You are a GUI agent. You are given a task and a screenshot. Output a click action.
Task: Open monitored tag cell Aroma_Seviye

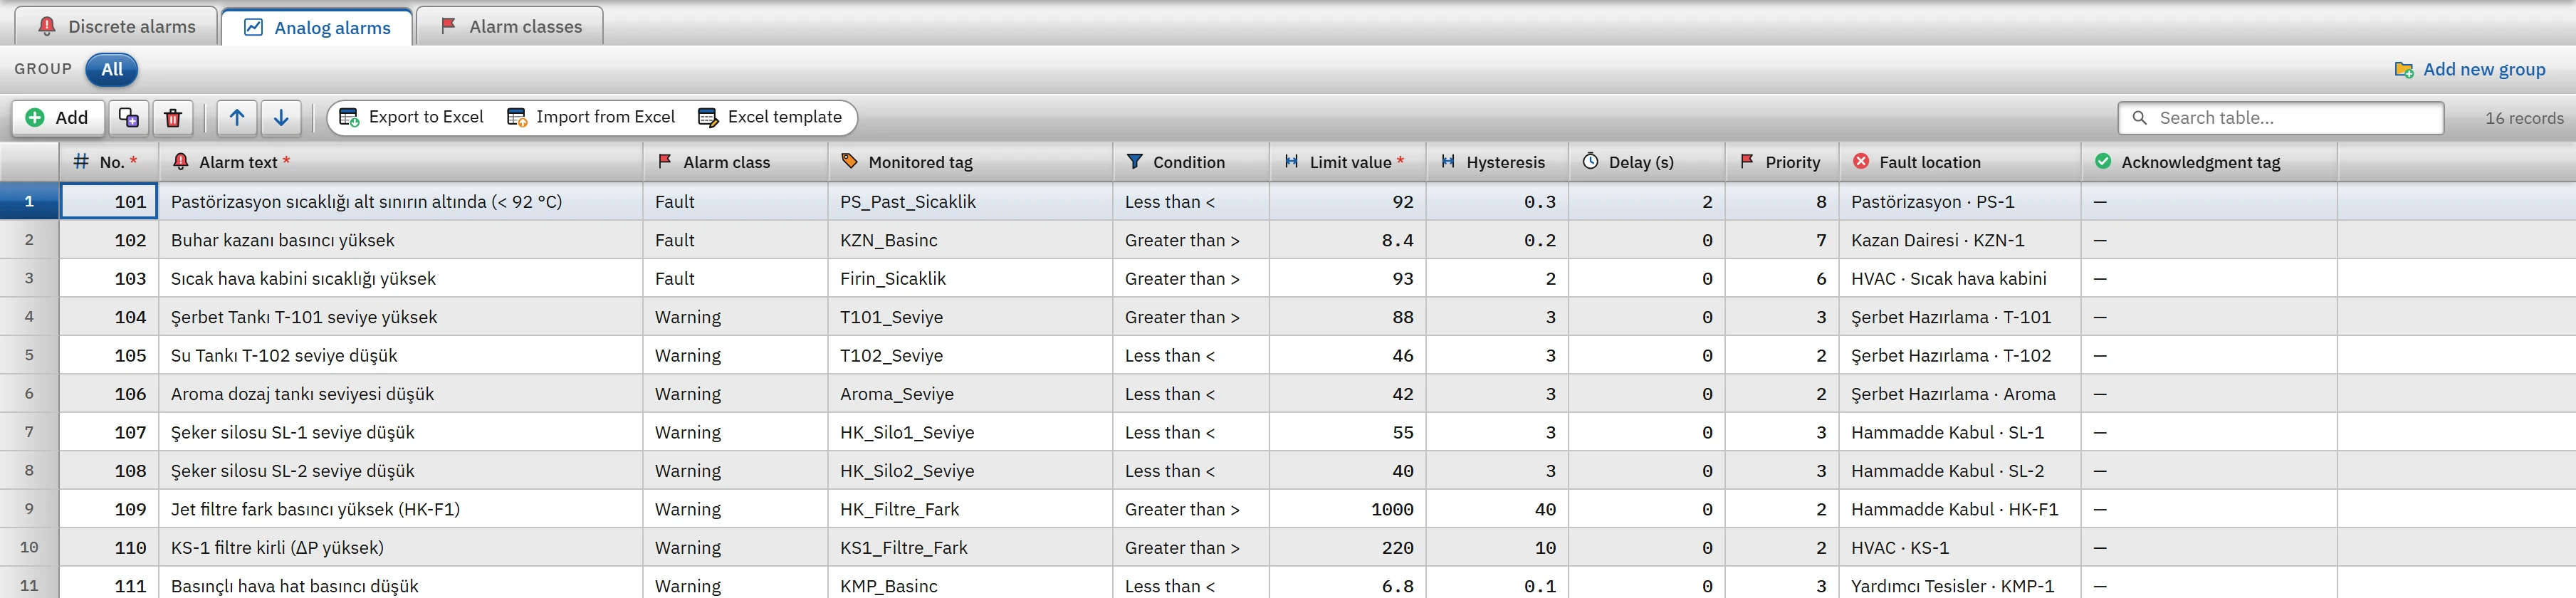tap(970, 394)
